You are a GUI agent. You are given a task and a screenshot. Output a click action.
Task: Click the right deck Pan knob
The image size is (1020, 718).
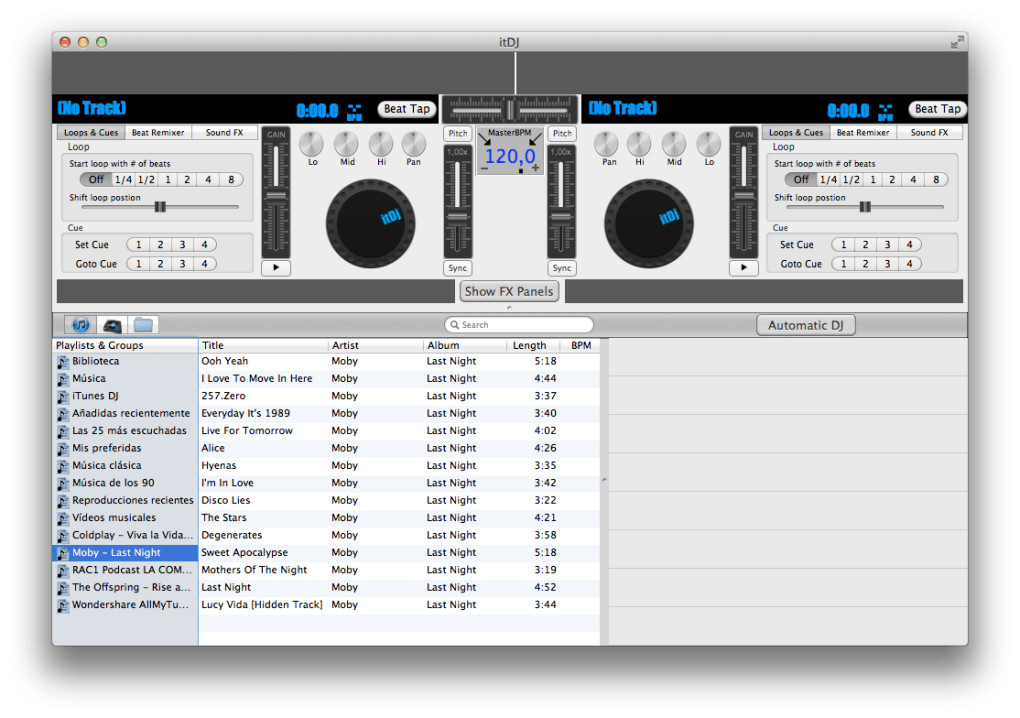click(x=608, y=144)
